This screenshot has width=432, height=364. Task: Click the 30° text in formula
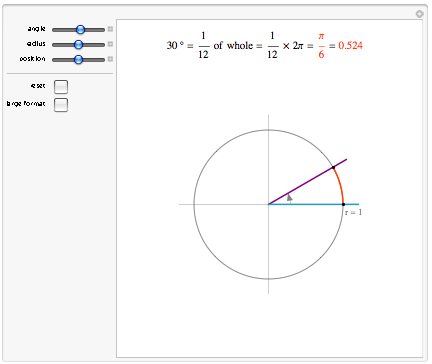tap(175, 45)
